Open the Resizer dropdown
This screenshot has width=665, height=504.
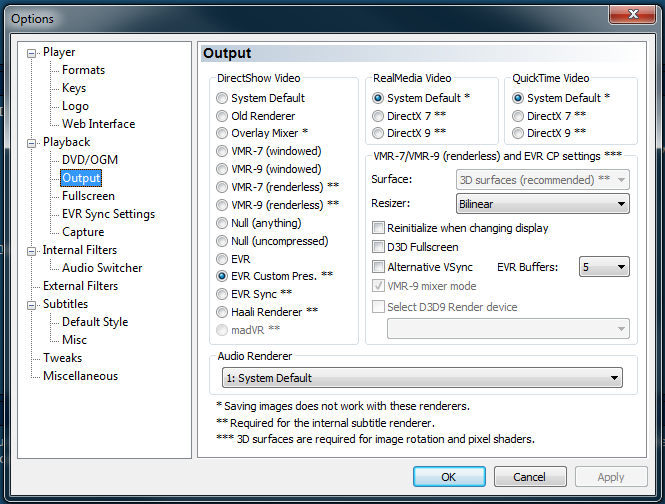[x=541, y=204]
